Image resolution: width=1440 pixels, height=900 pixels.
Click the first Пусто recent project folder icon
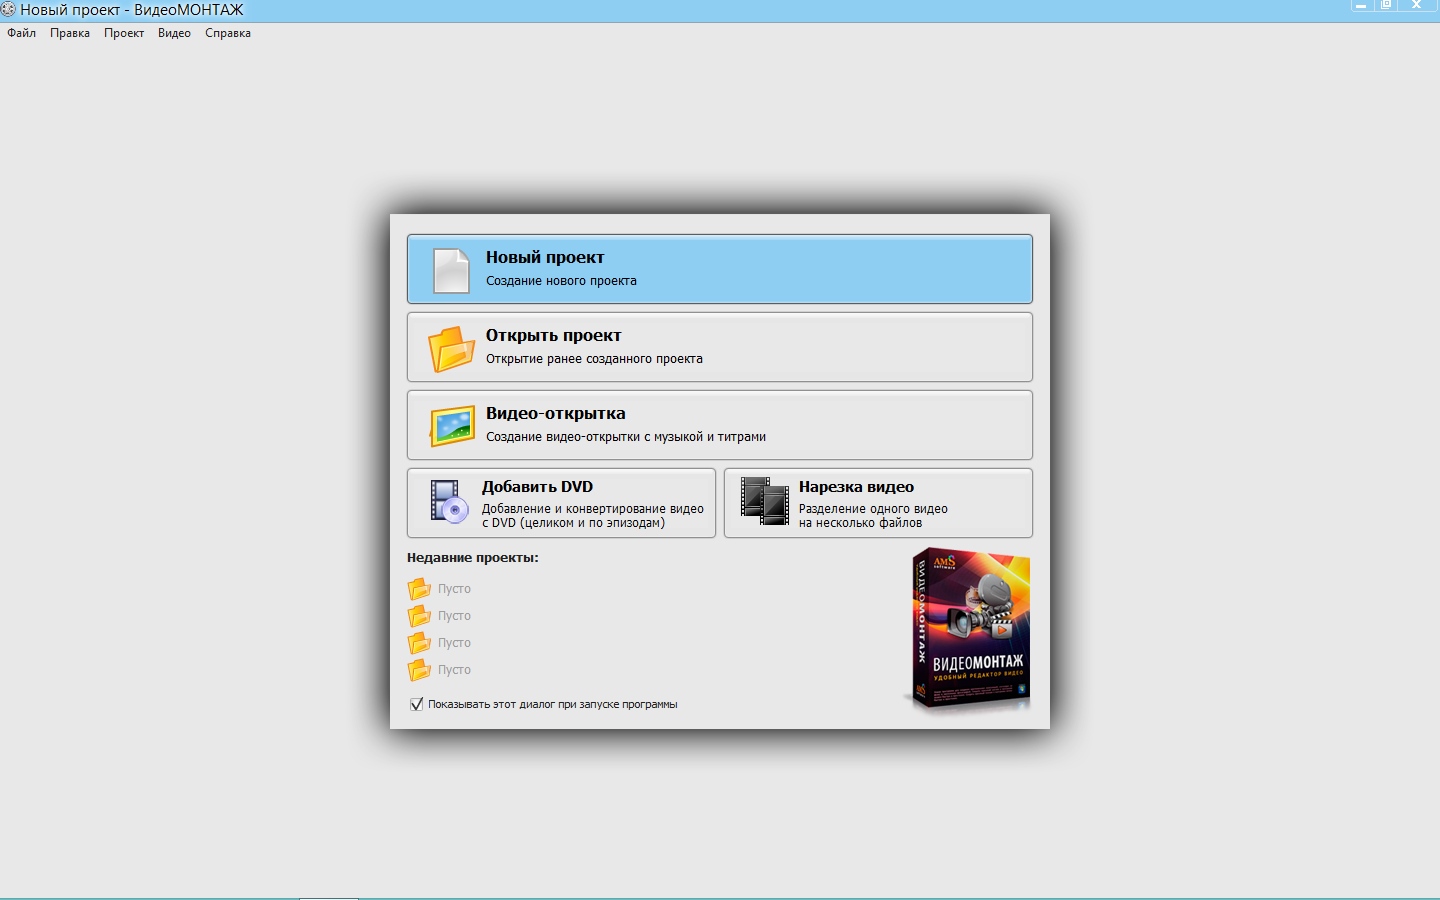tap(419, 589)
